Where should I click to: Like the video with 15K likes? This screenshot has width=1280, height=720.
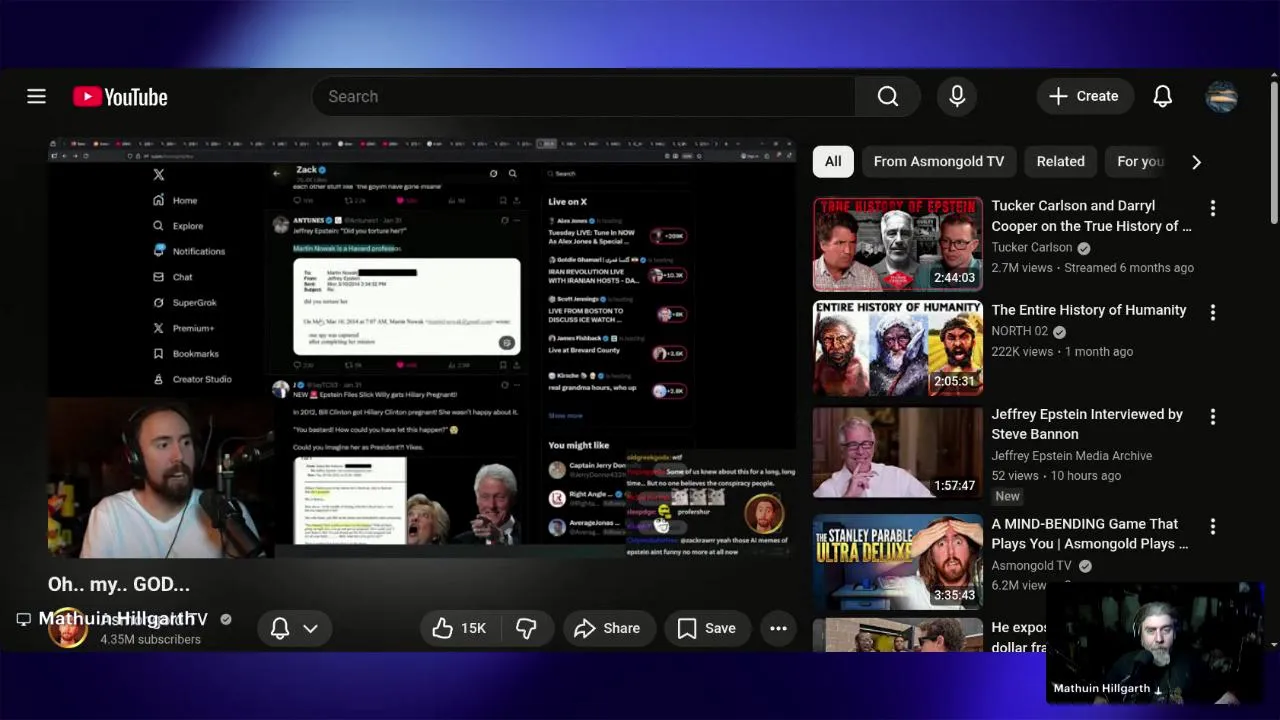pyautogui.click(x=459, y=628)
